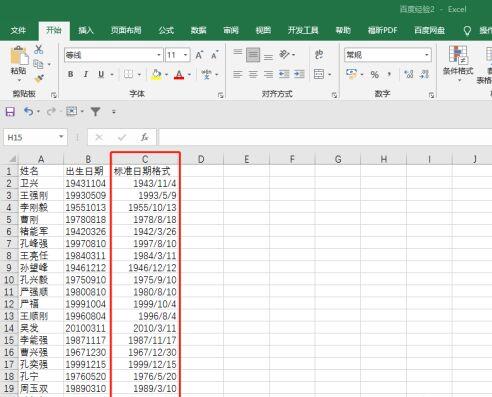Image resolution: width=492 pixels, height=397 pixels.
Task: Open the font size dropdown
Action: (x=185, y=55)
